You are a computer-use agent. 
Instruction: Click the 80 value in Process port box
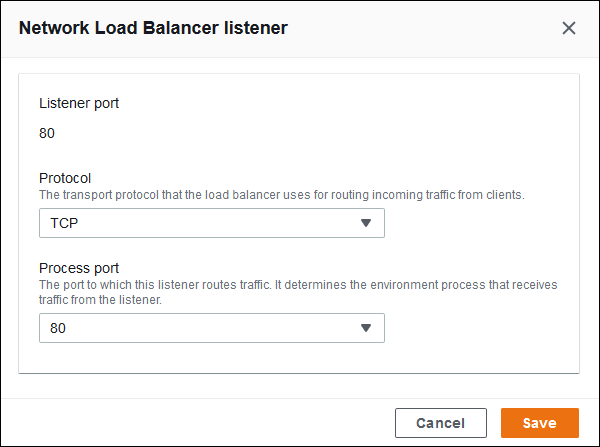57,328
